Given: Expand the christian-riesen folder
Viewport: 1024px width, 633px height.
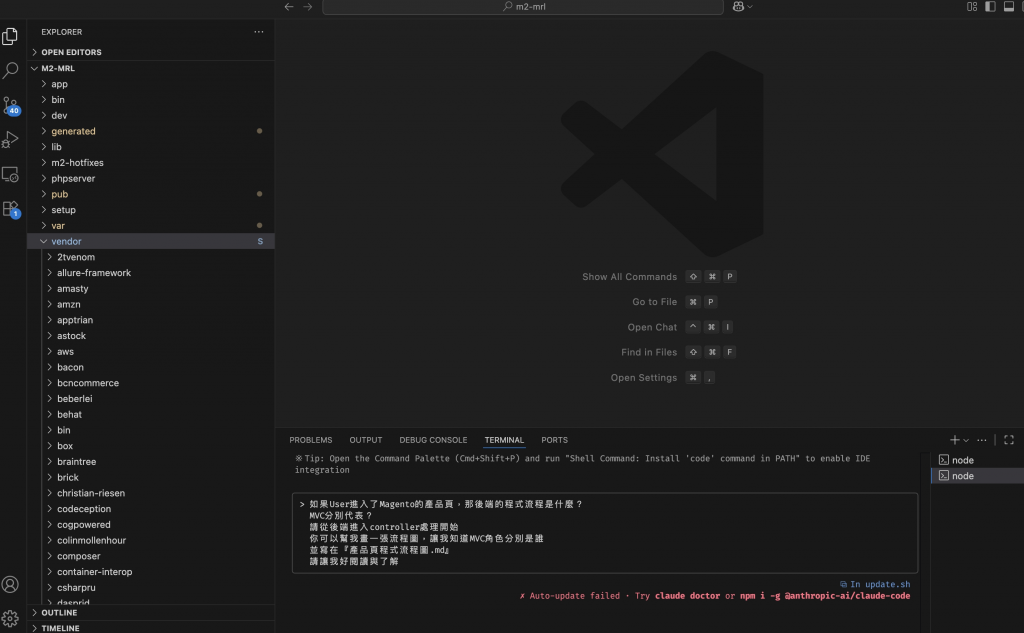Looking at the screenshot, I should [x=151, y=493].
